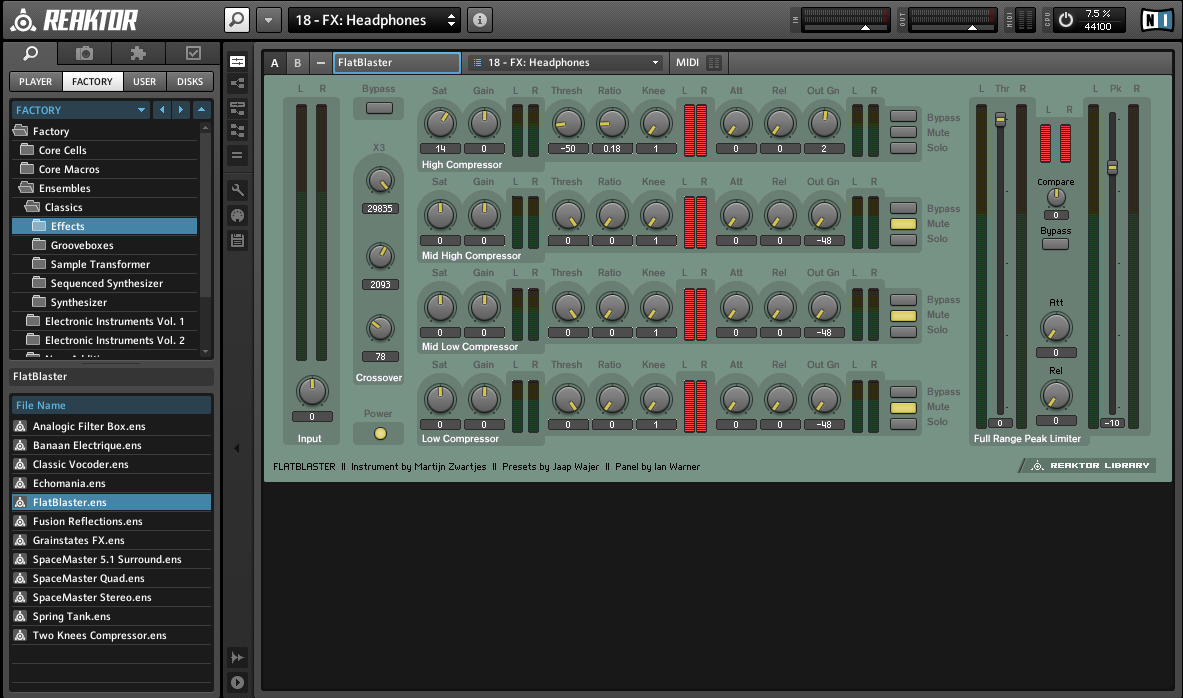Collapse the Classics folder
This screenshot has height=698, width=1183.
(x=32, y=206)
